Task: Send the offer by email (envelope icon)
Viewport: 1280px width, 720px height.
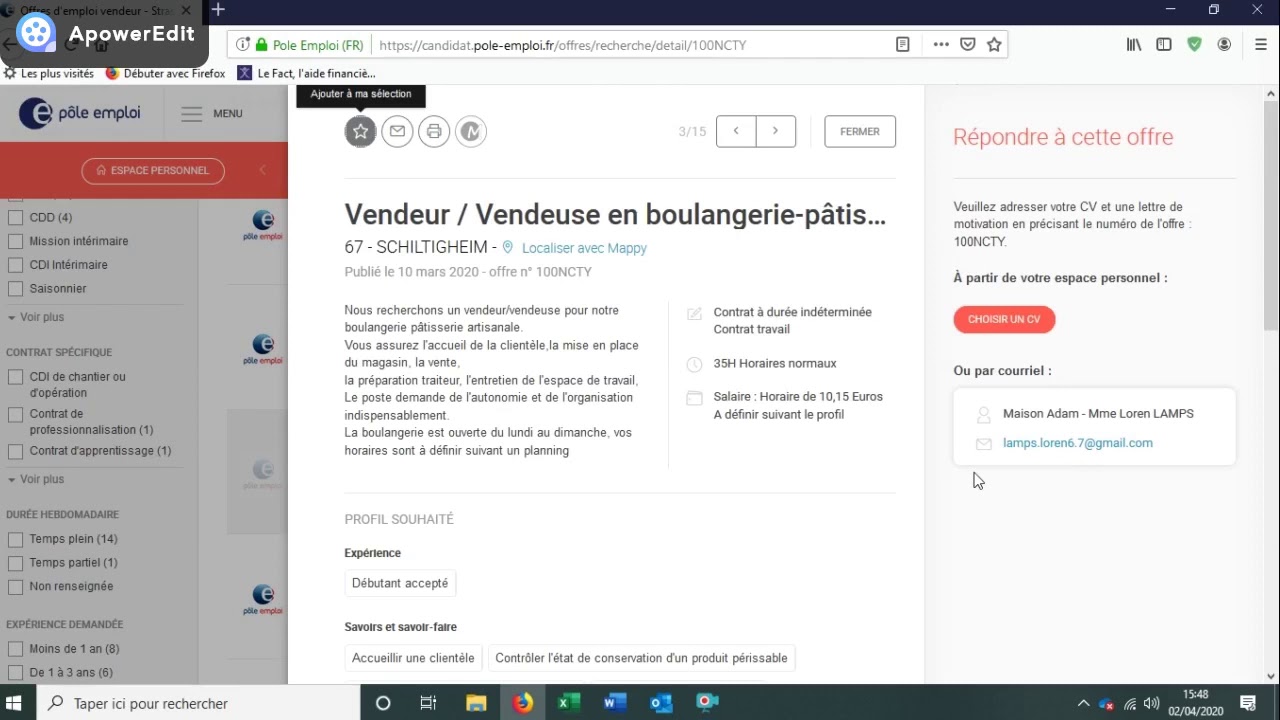Action: [397, 131]
